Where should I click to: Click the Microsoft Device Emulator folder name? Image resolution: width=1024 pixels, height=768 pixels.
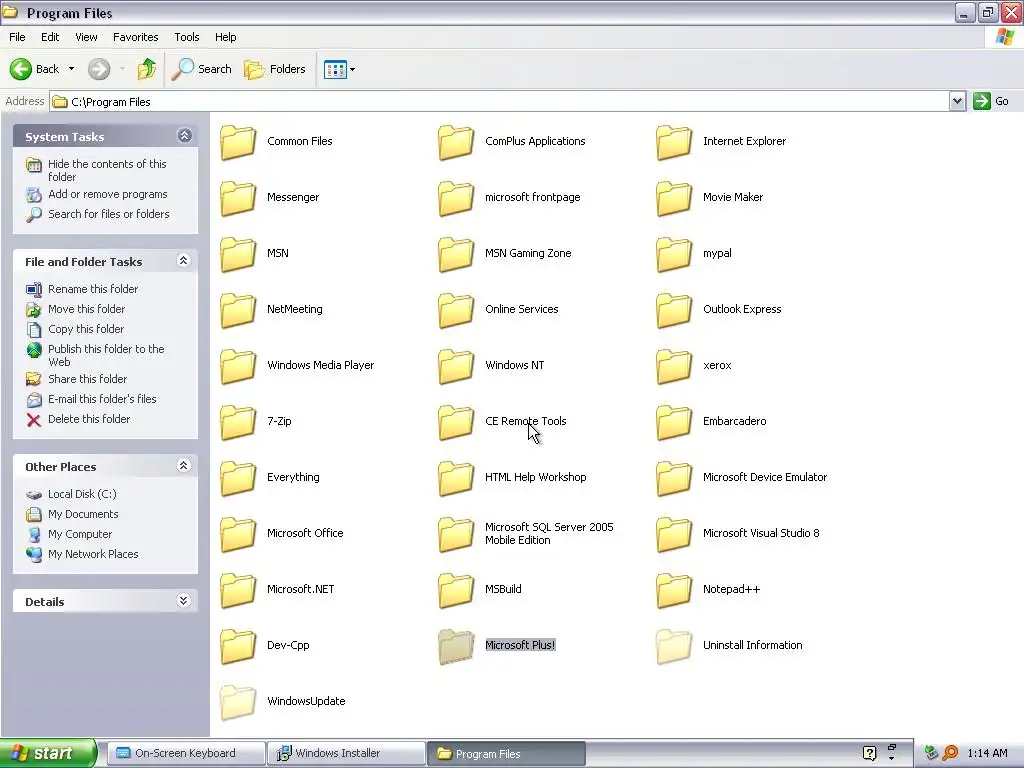click(765, 477)
